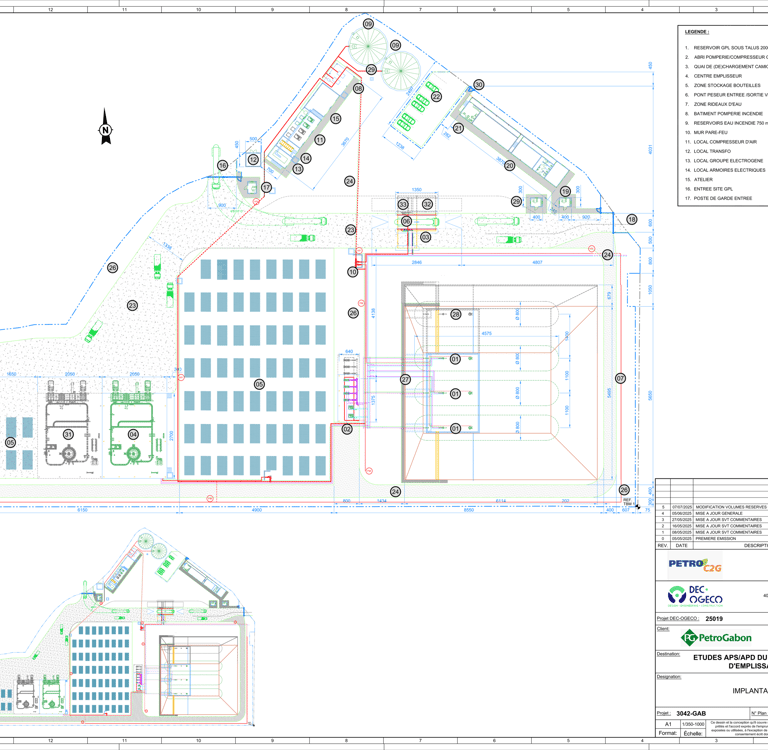
Task: Select legend entry 'LOCAL COMPRESSEUR D'AIR'
Action: 720,142
